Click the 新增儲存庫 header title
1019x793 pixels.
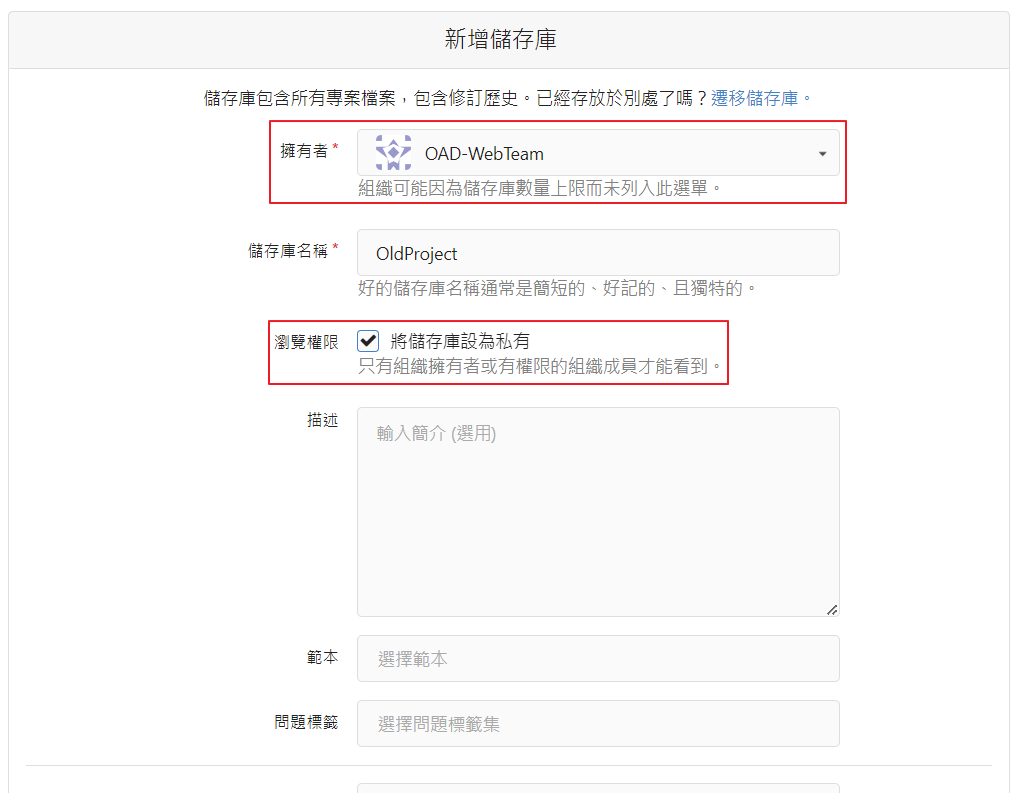tap(500, 40)
